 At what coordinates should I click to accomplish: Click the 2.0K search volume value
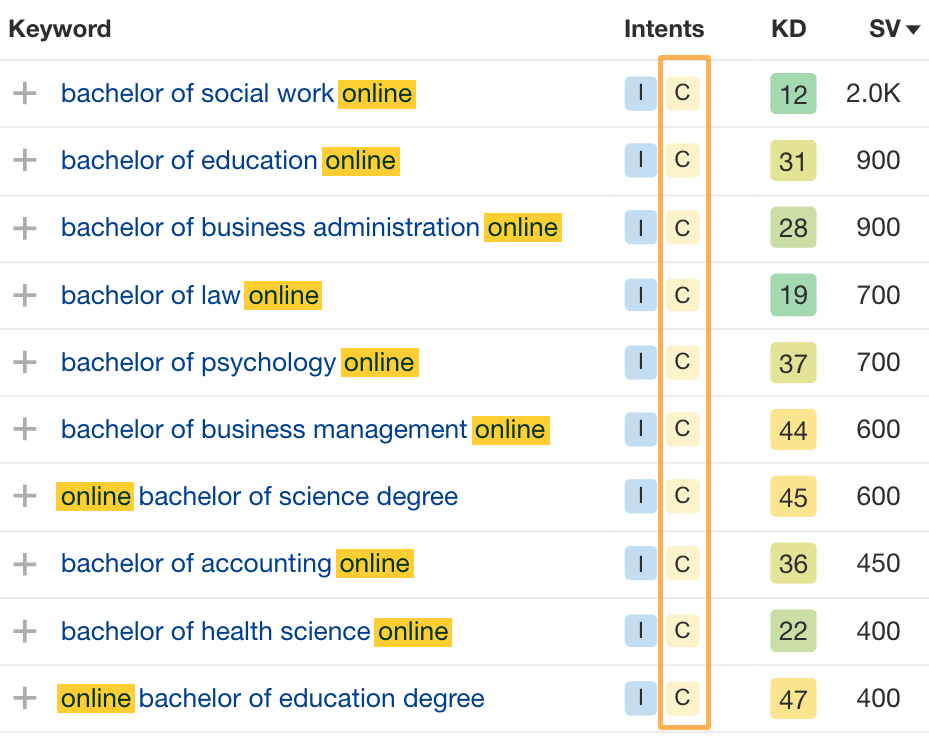(874, 93)
